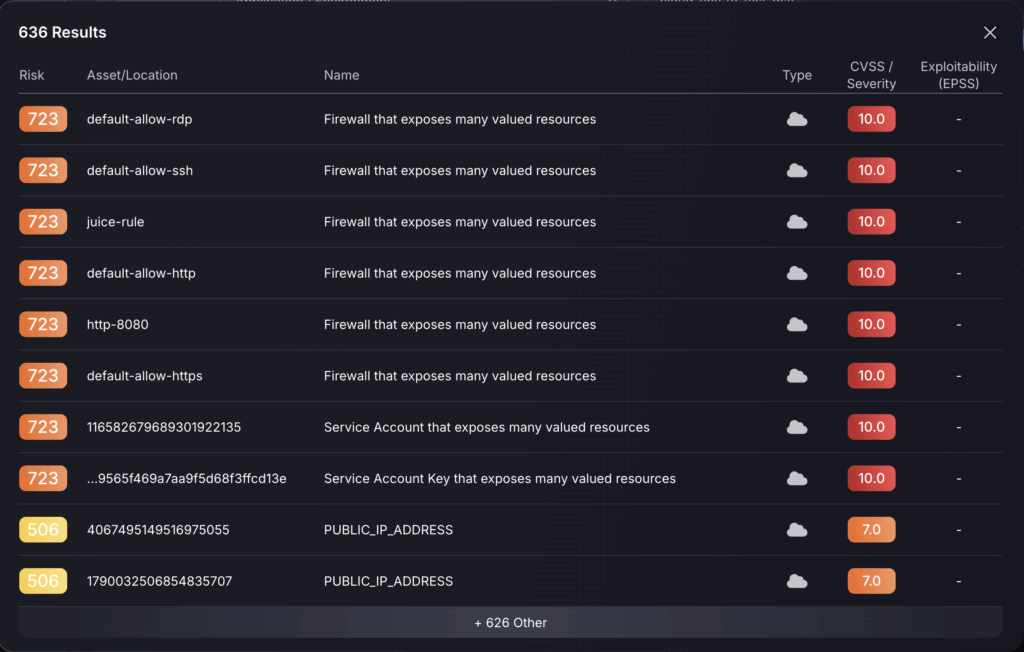Click cloud icon in http-8080 row
Screen dimensions: 1024x652
(x=797, y=325)
